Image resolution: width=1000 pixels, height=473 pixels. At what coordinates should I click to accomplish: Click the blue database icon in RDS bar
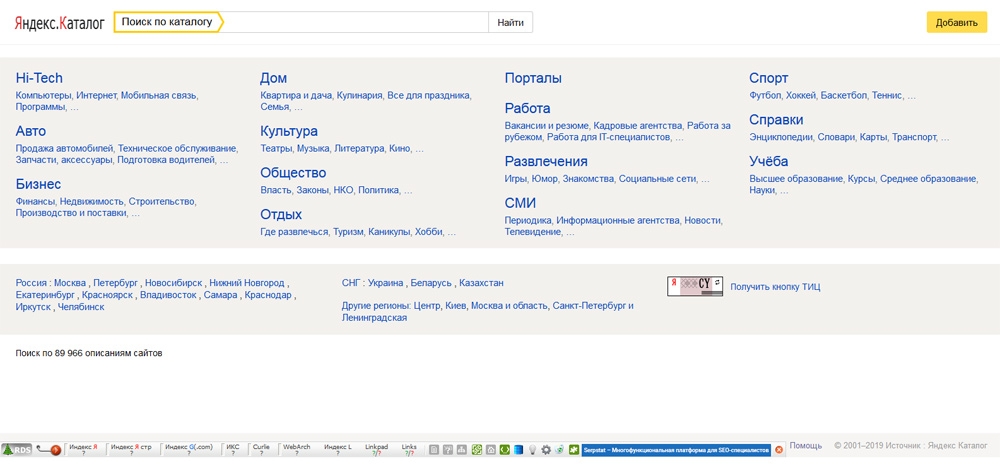[518, 449]
